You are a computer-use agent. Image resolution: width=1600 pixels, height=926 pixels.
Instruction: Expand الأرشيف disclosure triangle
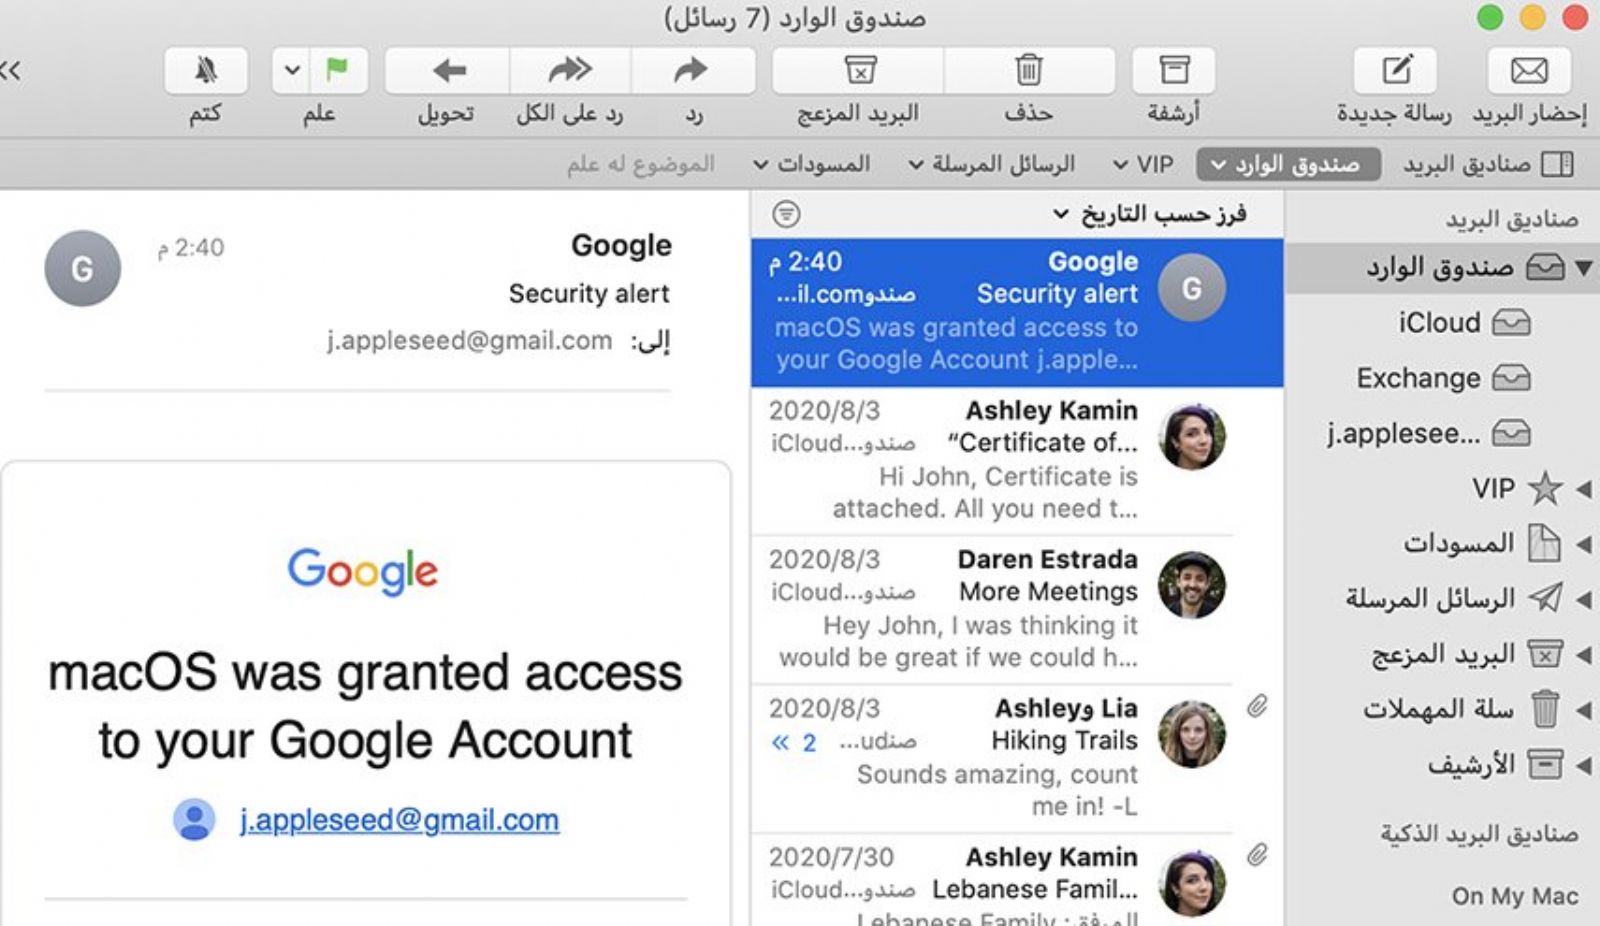(x=1584, y=766)
